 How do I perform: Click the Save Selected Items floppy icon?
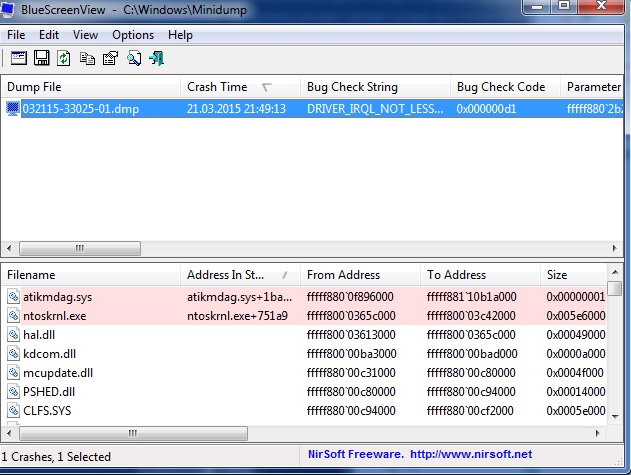[42, 58]
